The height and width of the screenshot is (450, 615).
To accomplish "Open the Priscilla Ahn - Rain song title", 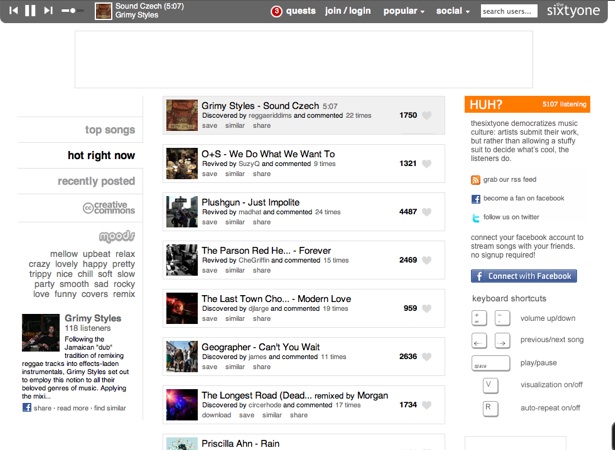I will 240,444.
